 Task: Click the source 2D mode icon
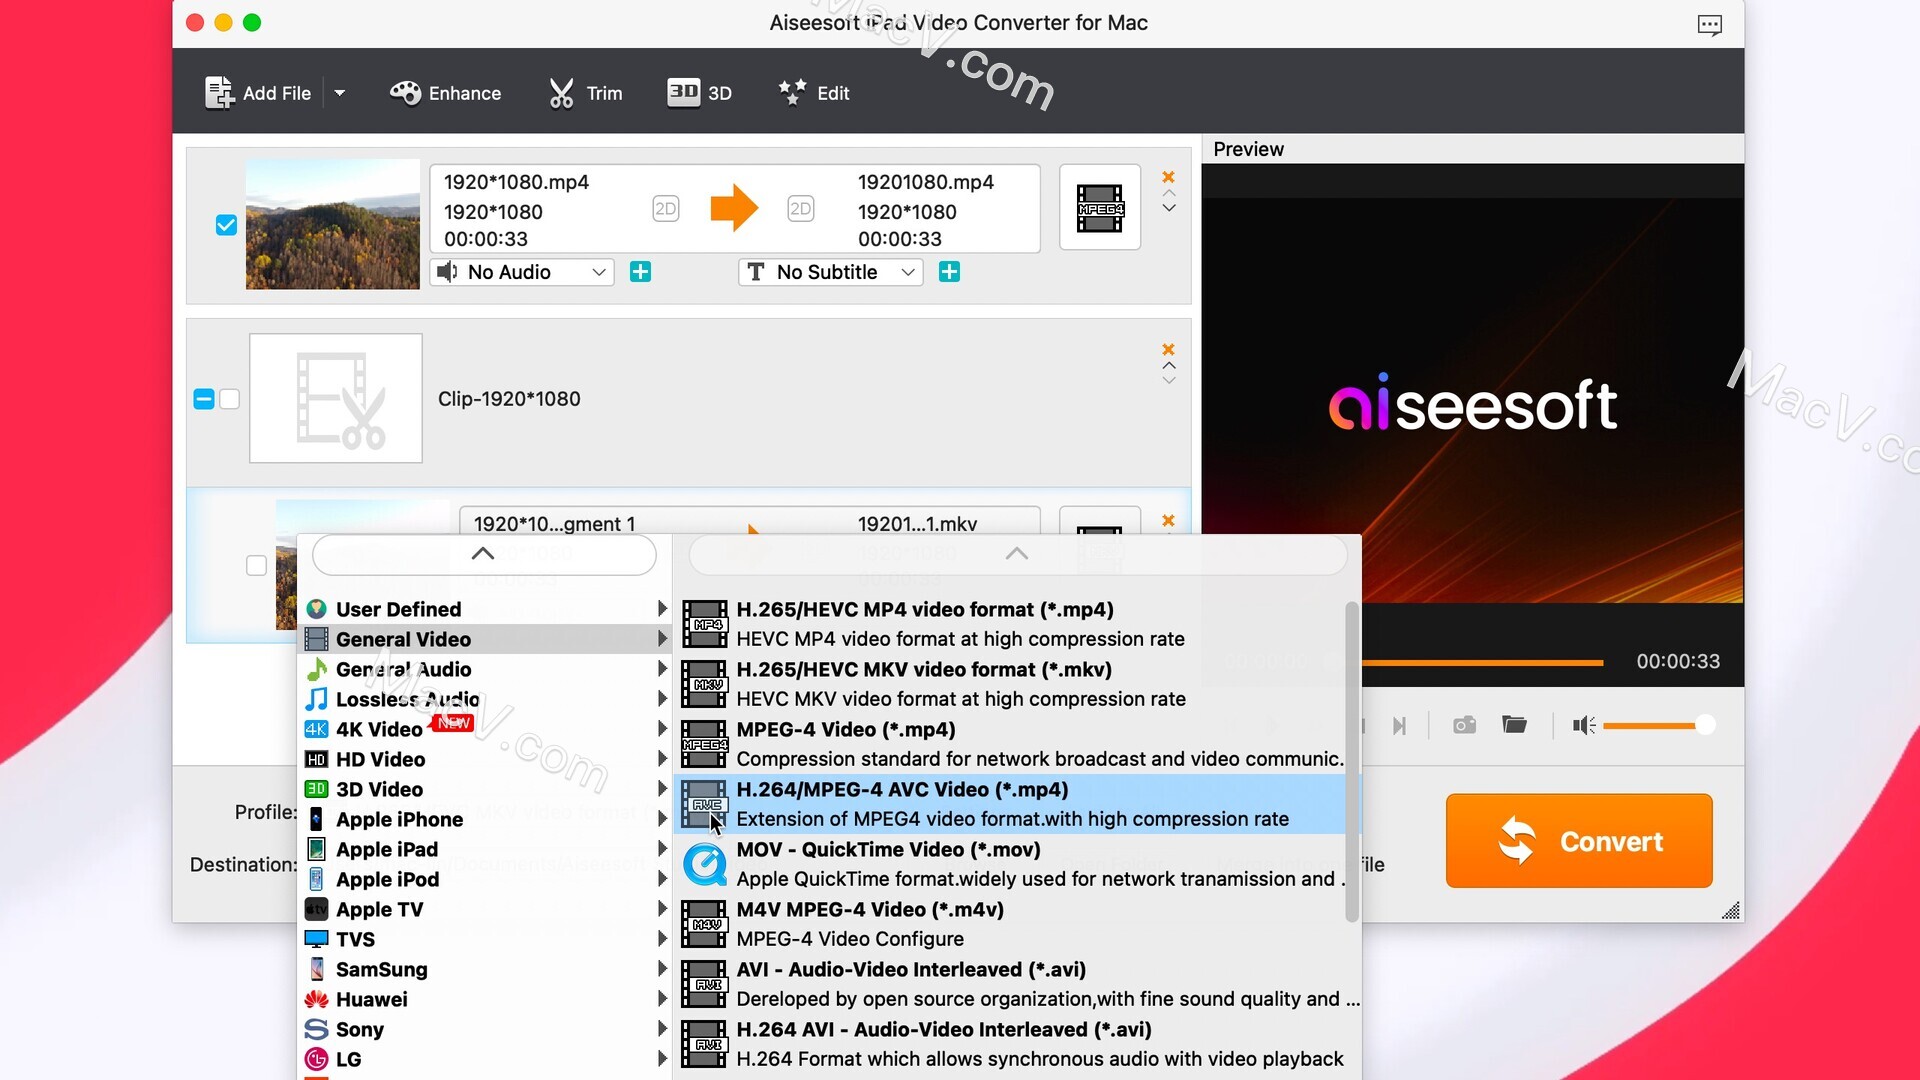click(666, 209)
